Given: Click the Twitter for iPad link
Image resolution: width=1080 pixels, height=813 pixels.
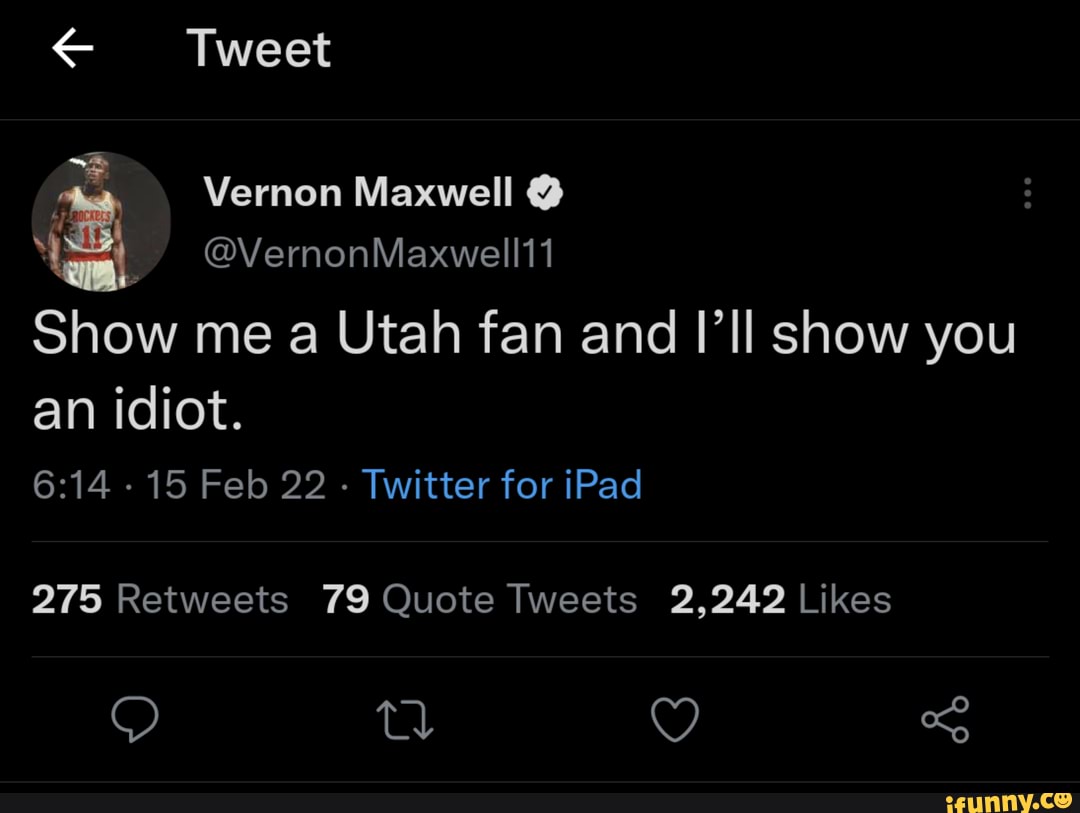Looking at the screenshot, I should [501, 485].
